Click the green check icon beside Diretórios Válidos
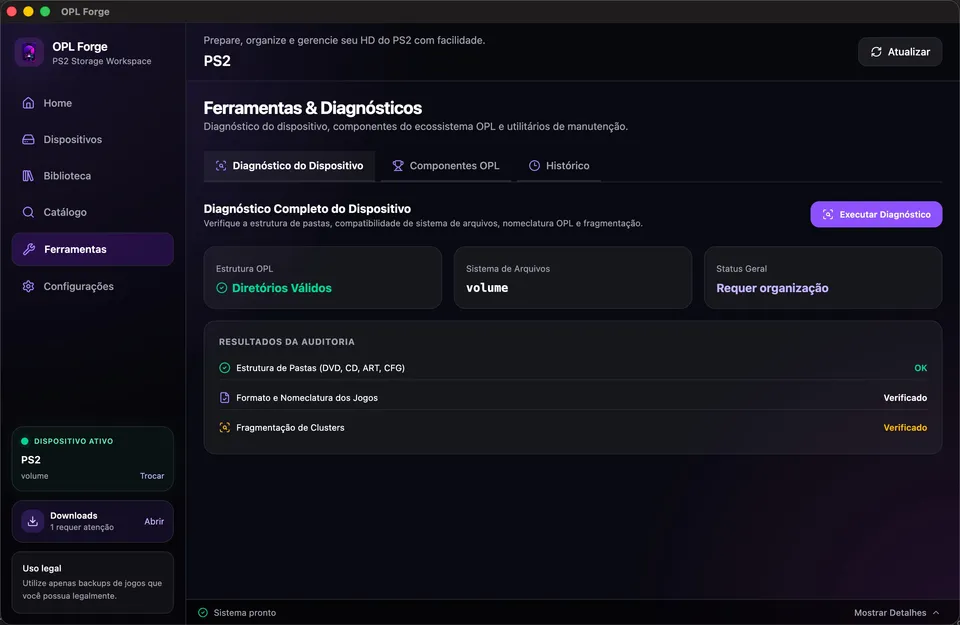Image resolution: width=960 pixels, height=625 pixels. (x=222, y=288)
